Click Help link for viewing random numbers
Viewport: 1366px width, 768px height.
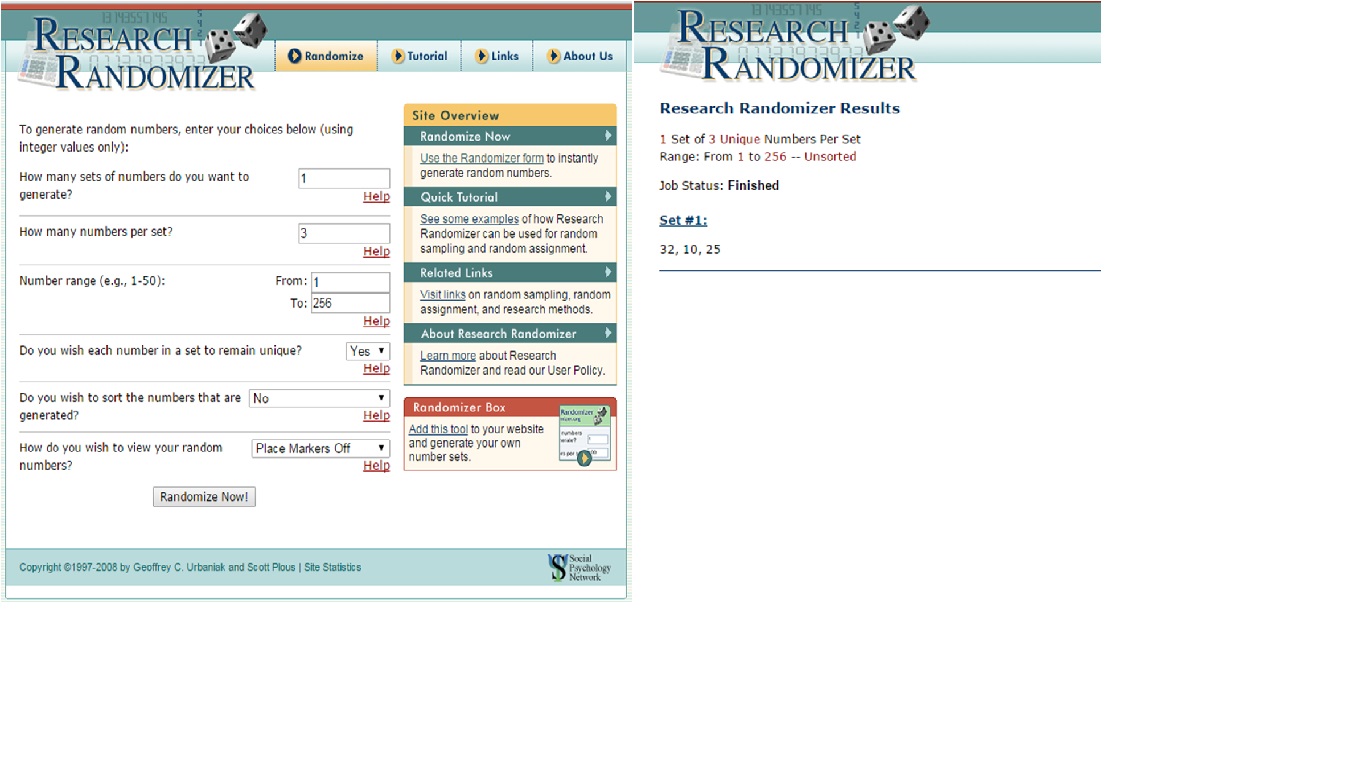(x=376, y=466)
